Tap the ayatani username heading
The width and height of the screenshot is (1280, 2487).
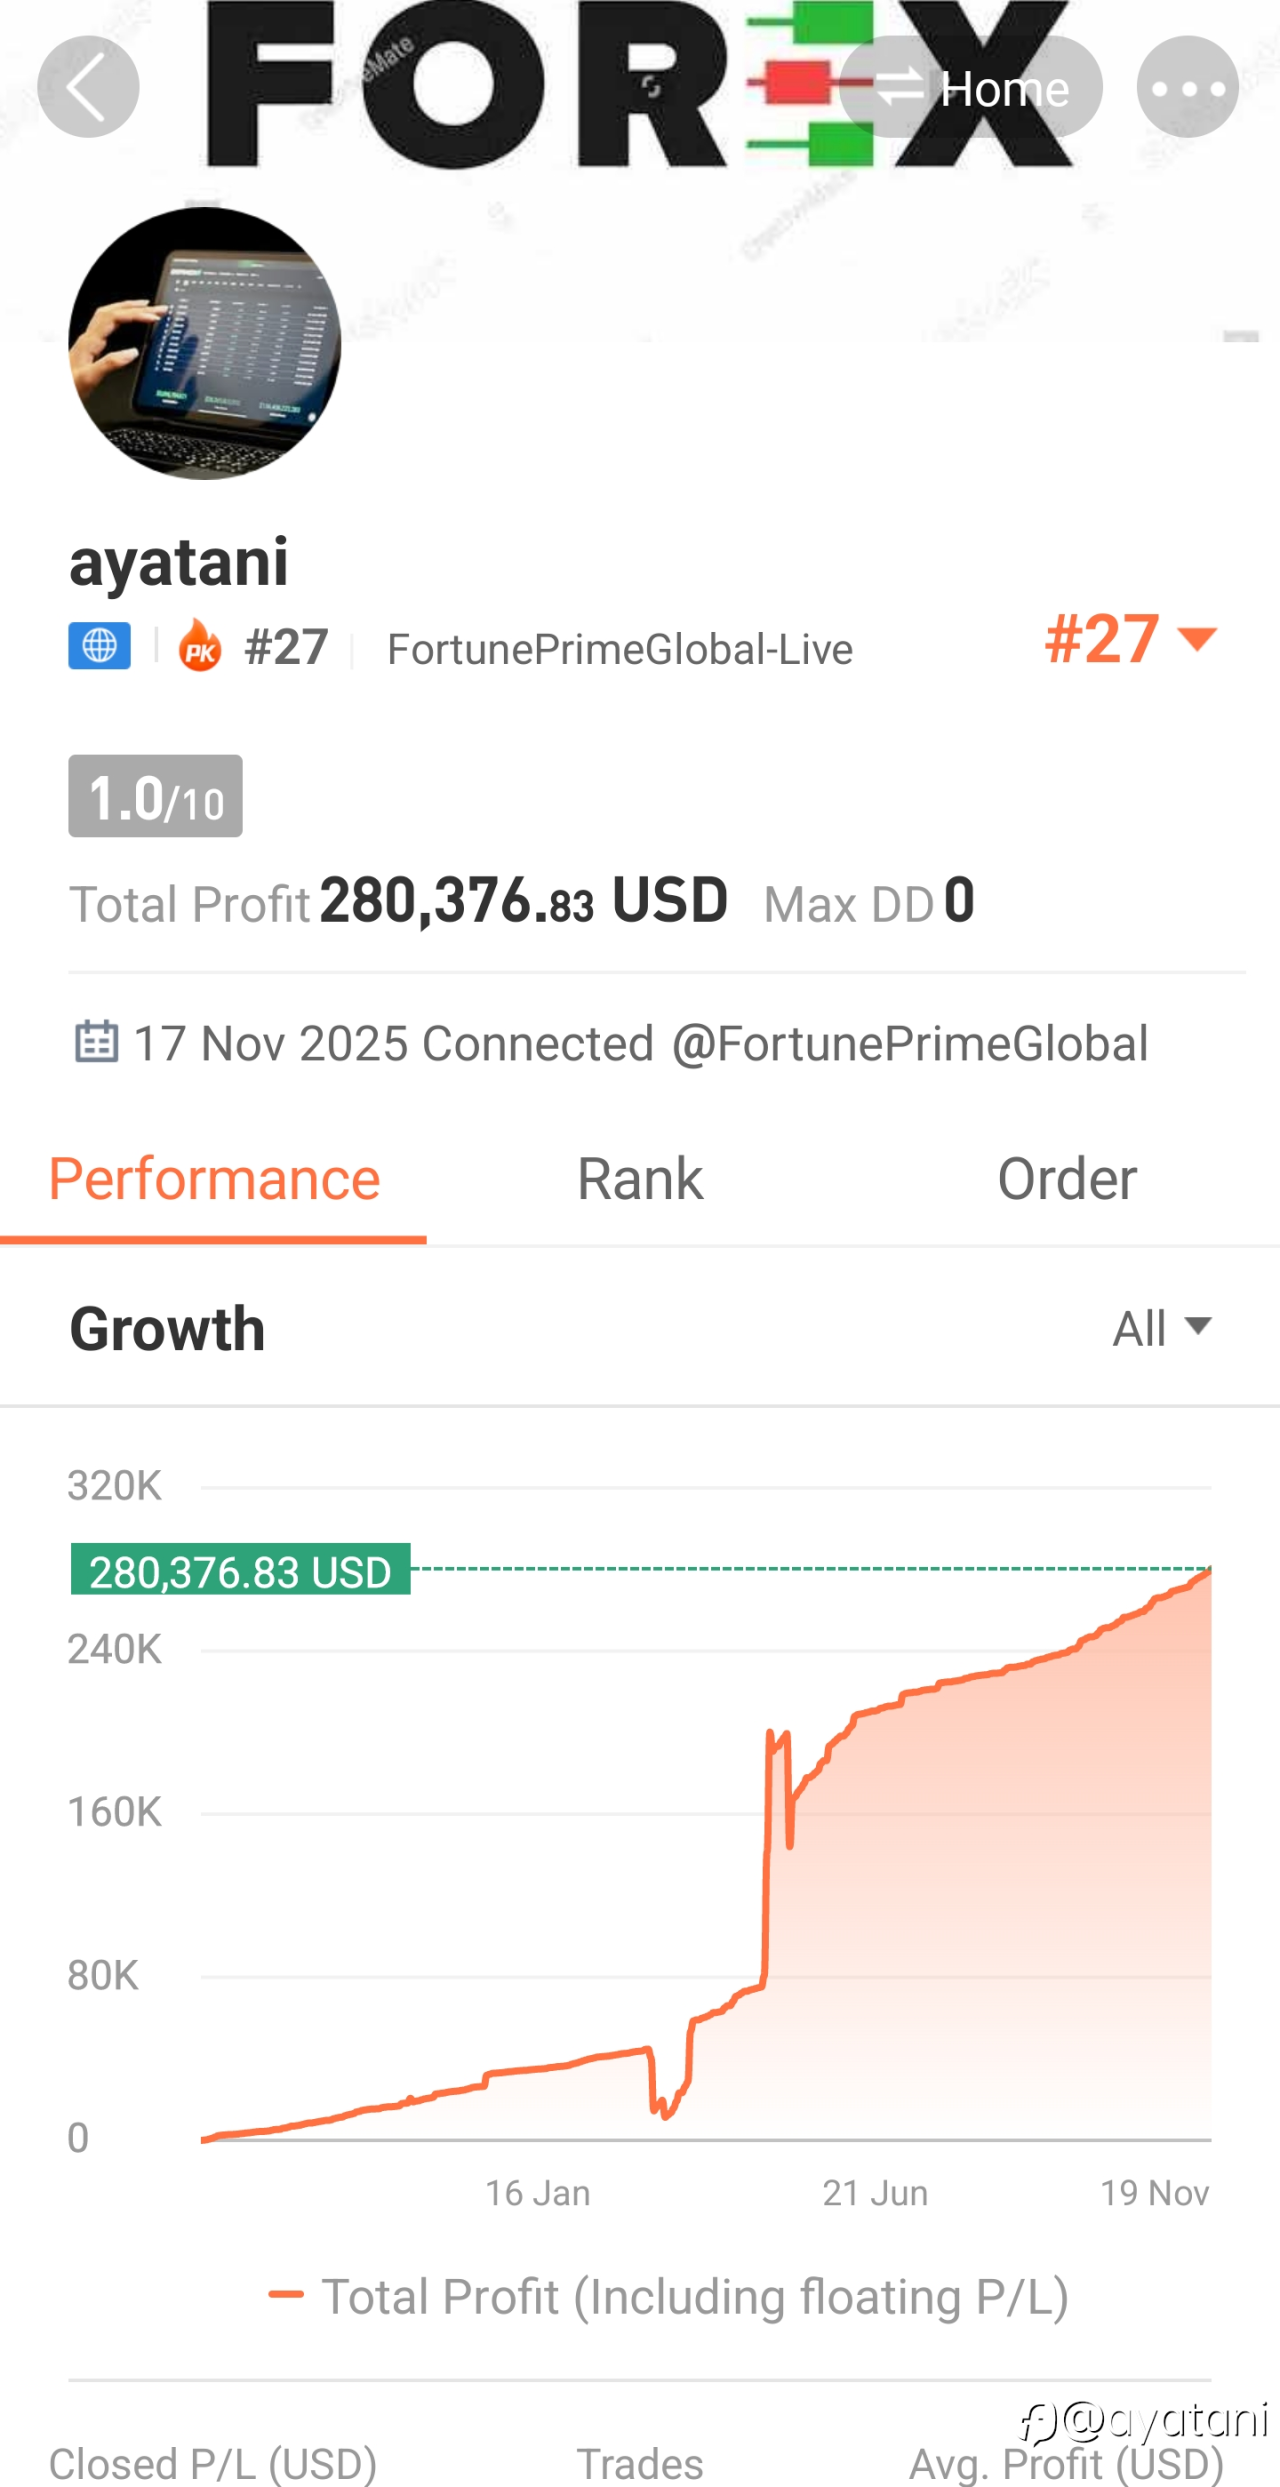click(x=179, y=562)
